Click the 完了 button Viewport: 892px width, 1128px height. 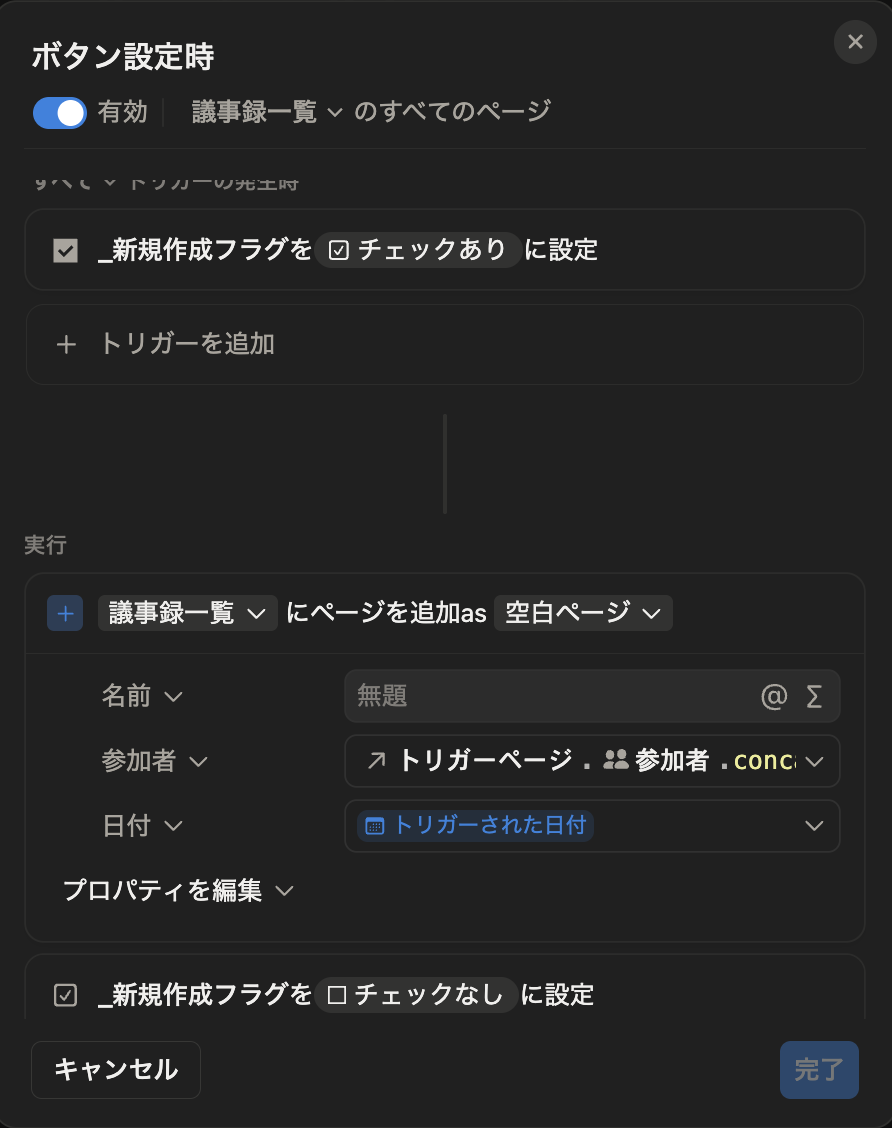click(x=819, y=1070)
